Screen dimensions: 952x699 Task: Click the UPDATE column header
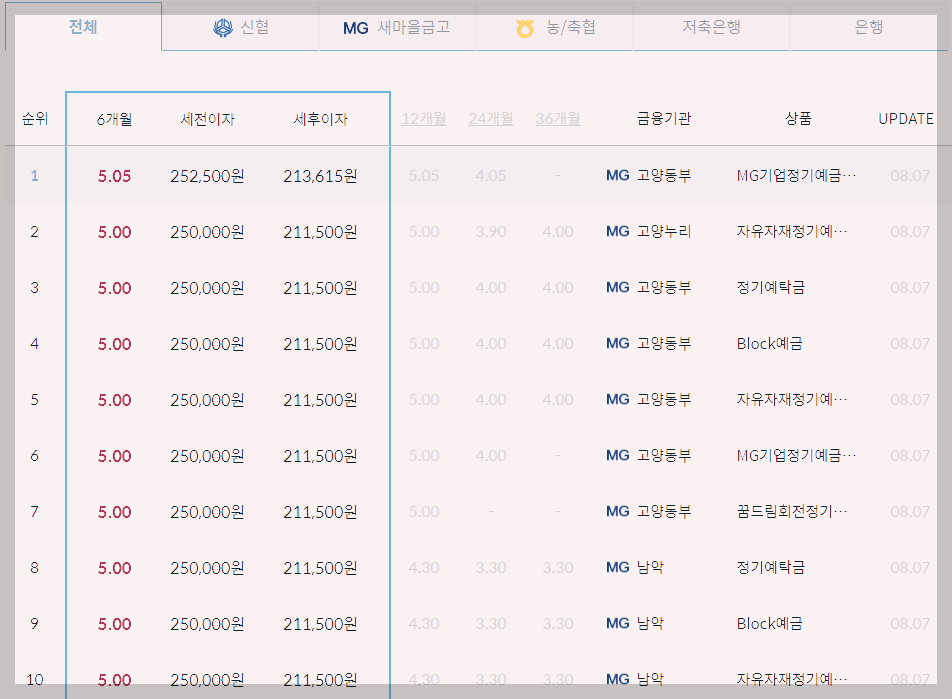(x=906, y=118)
